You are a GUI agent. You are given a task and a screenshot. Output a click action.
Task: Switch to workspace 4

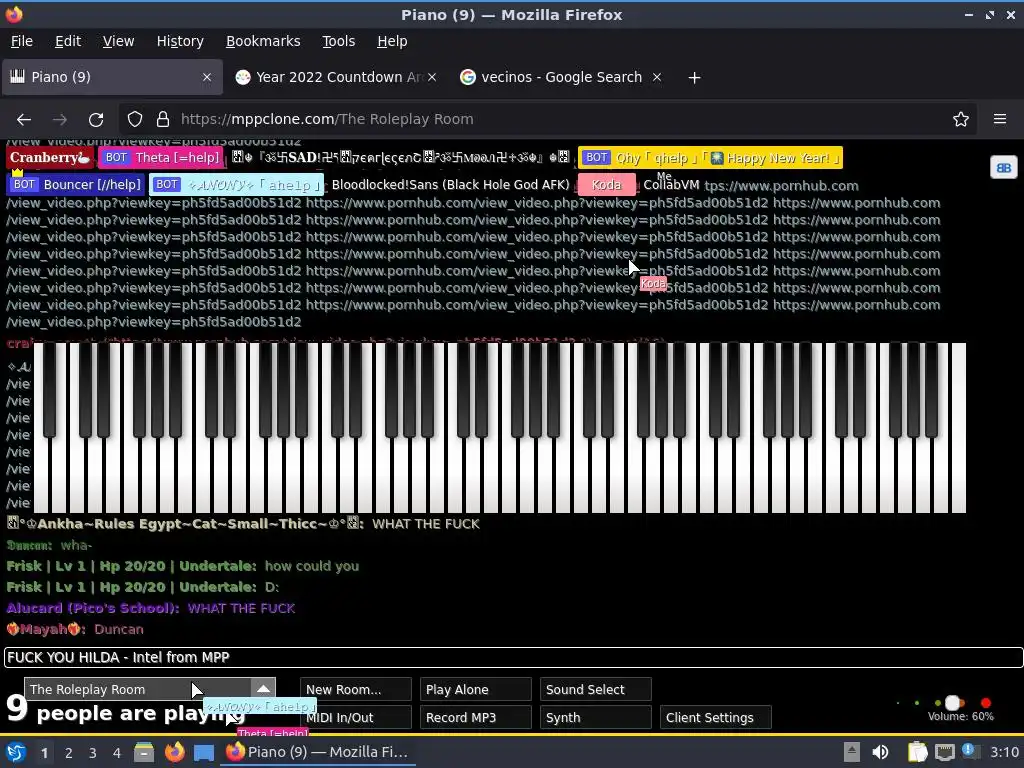coord(117,753)
